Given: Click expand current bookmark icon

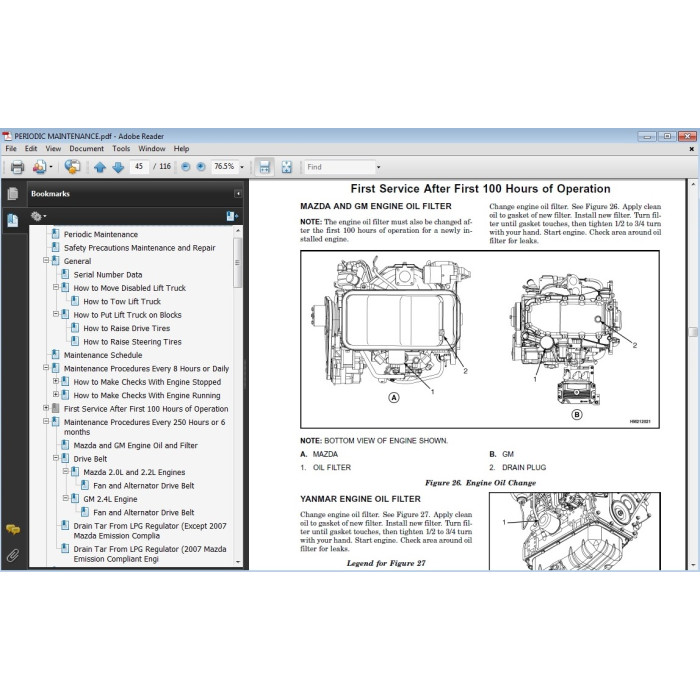Looking at the screenshot, I should click(x=232, y=217).
